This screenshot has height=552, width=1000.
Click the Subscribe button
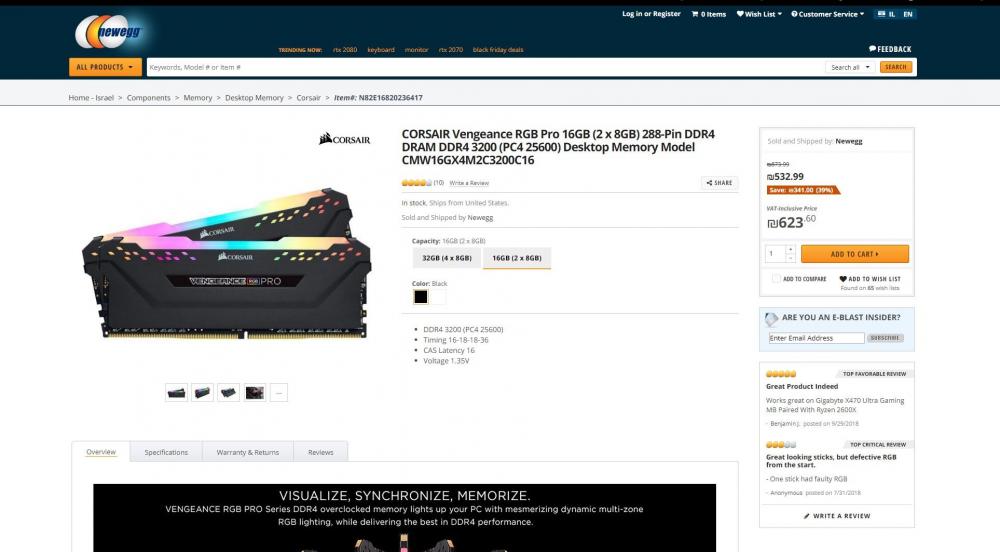(885, 338)
